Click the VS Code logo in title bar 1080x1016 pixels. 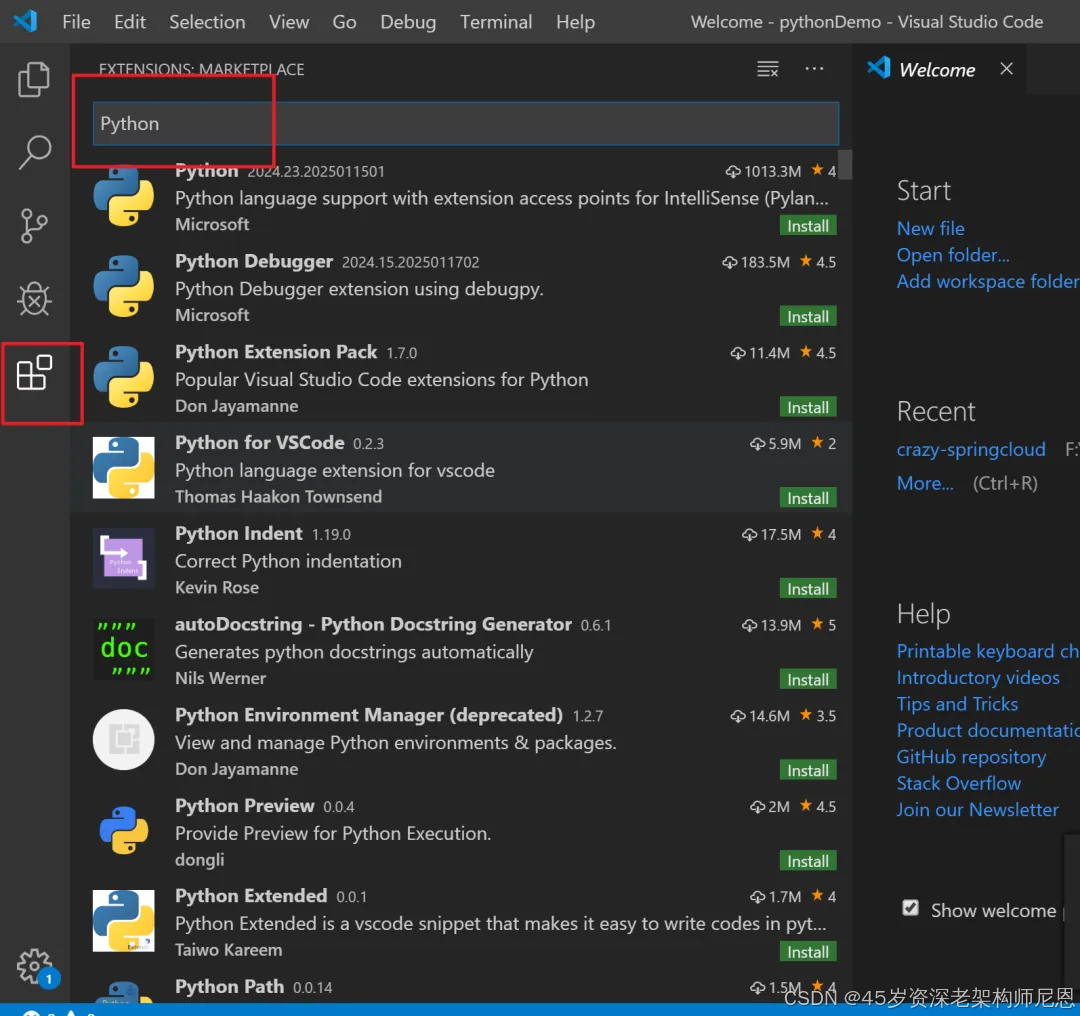(x=25, y=21)
